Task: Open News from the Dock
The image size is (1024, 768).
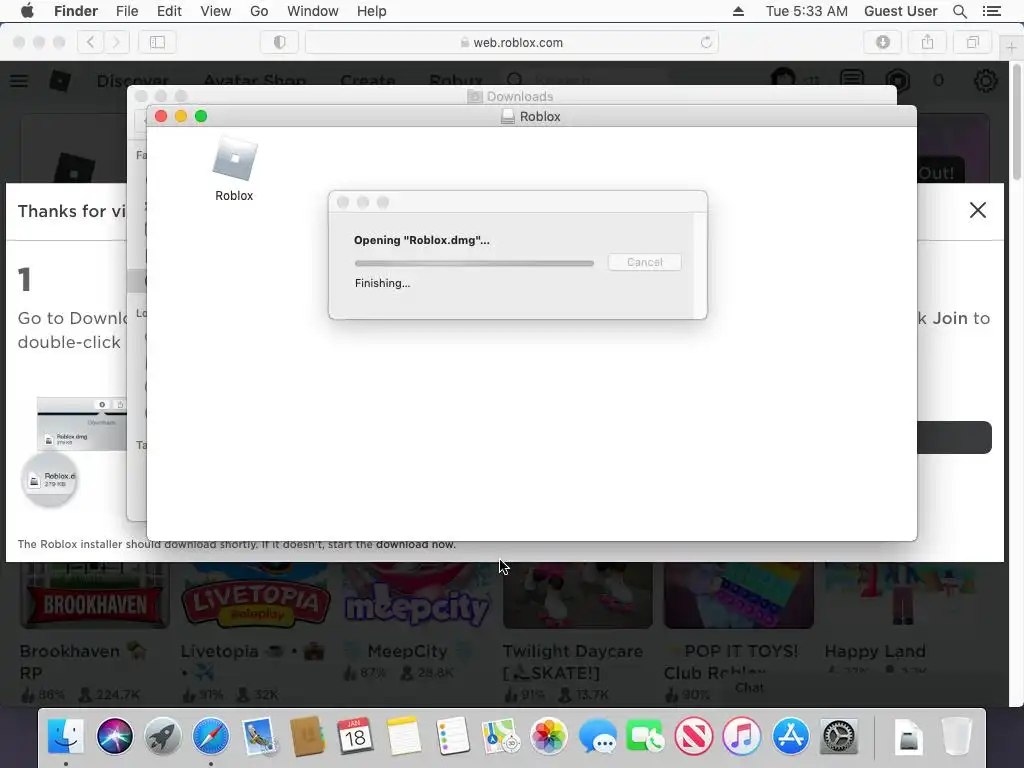Action: 694,736
